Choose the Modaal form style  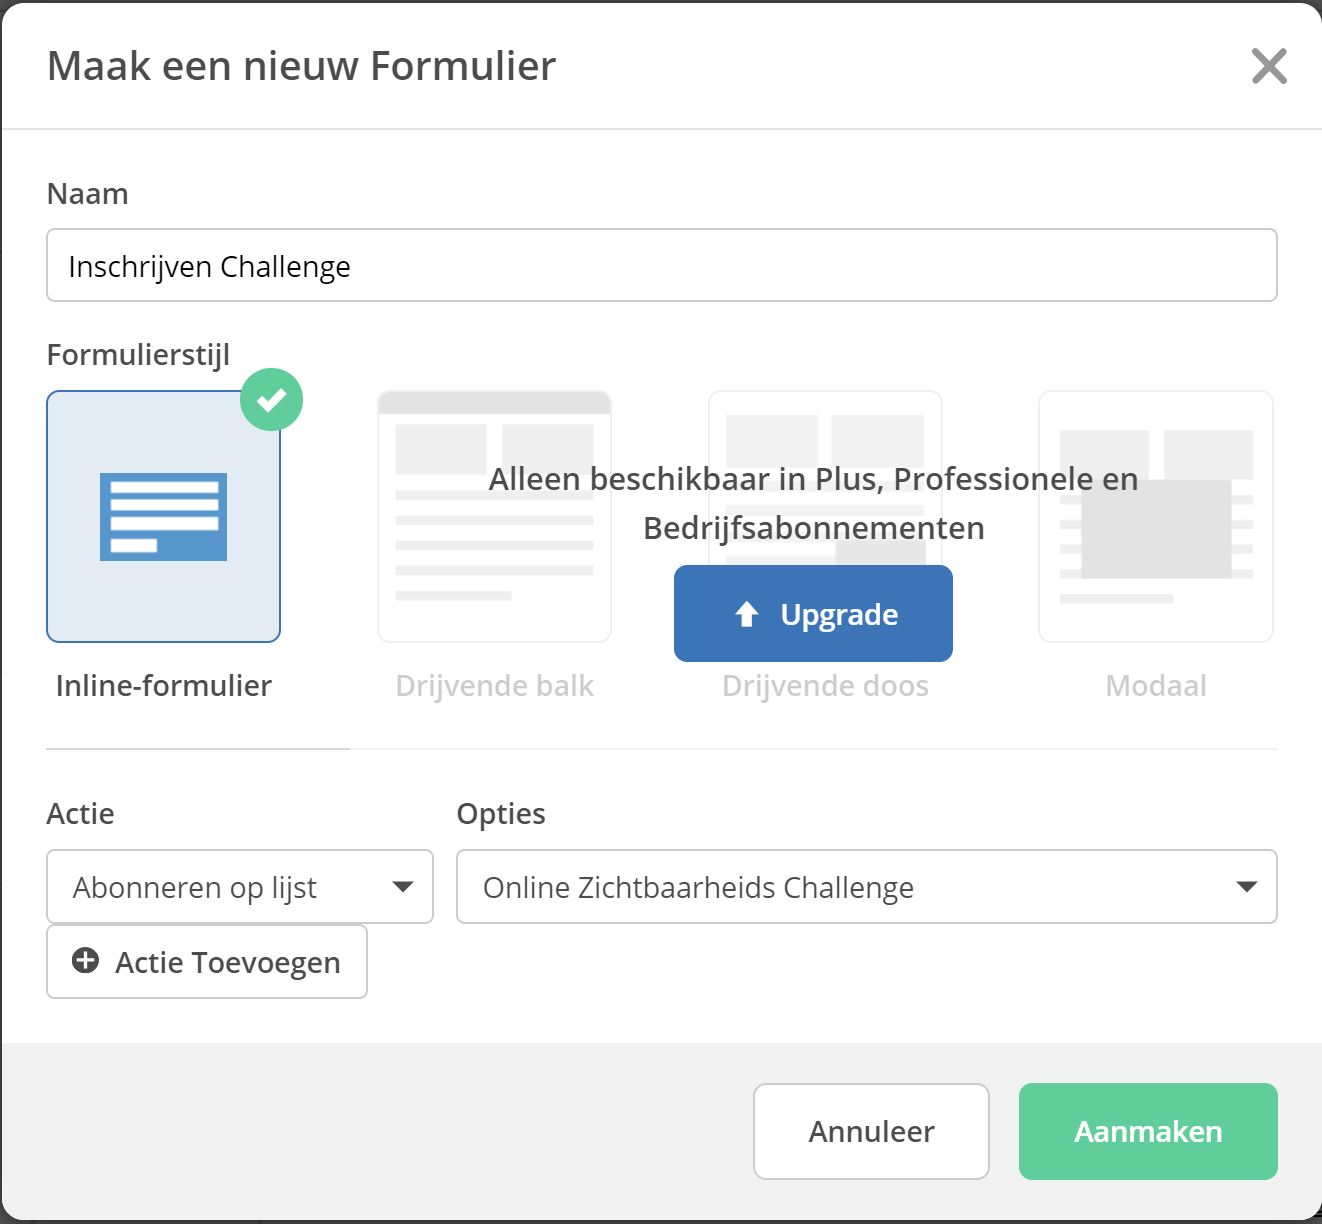pyautogui.click(x=1156, y=516)
